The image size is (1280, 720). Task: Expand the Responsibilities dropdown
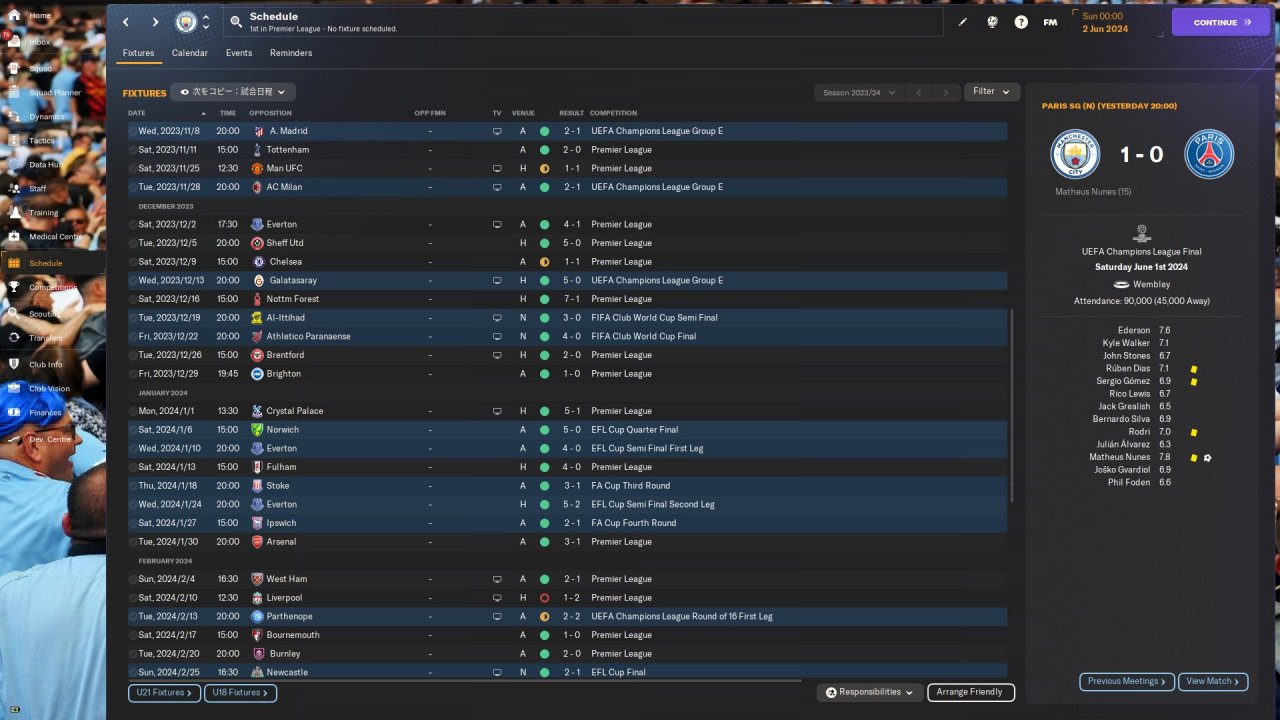[869, 692]
